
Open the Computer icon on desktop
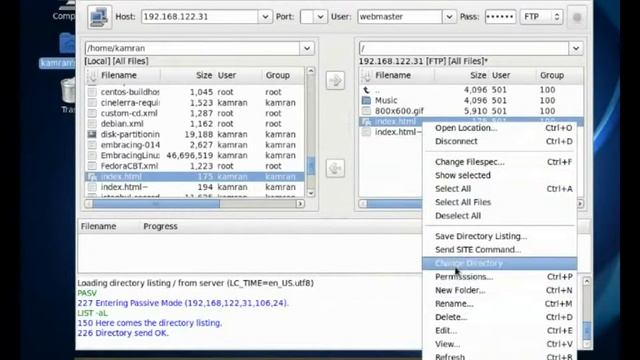tap(67, 5)
